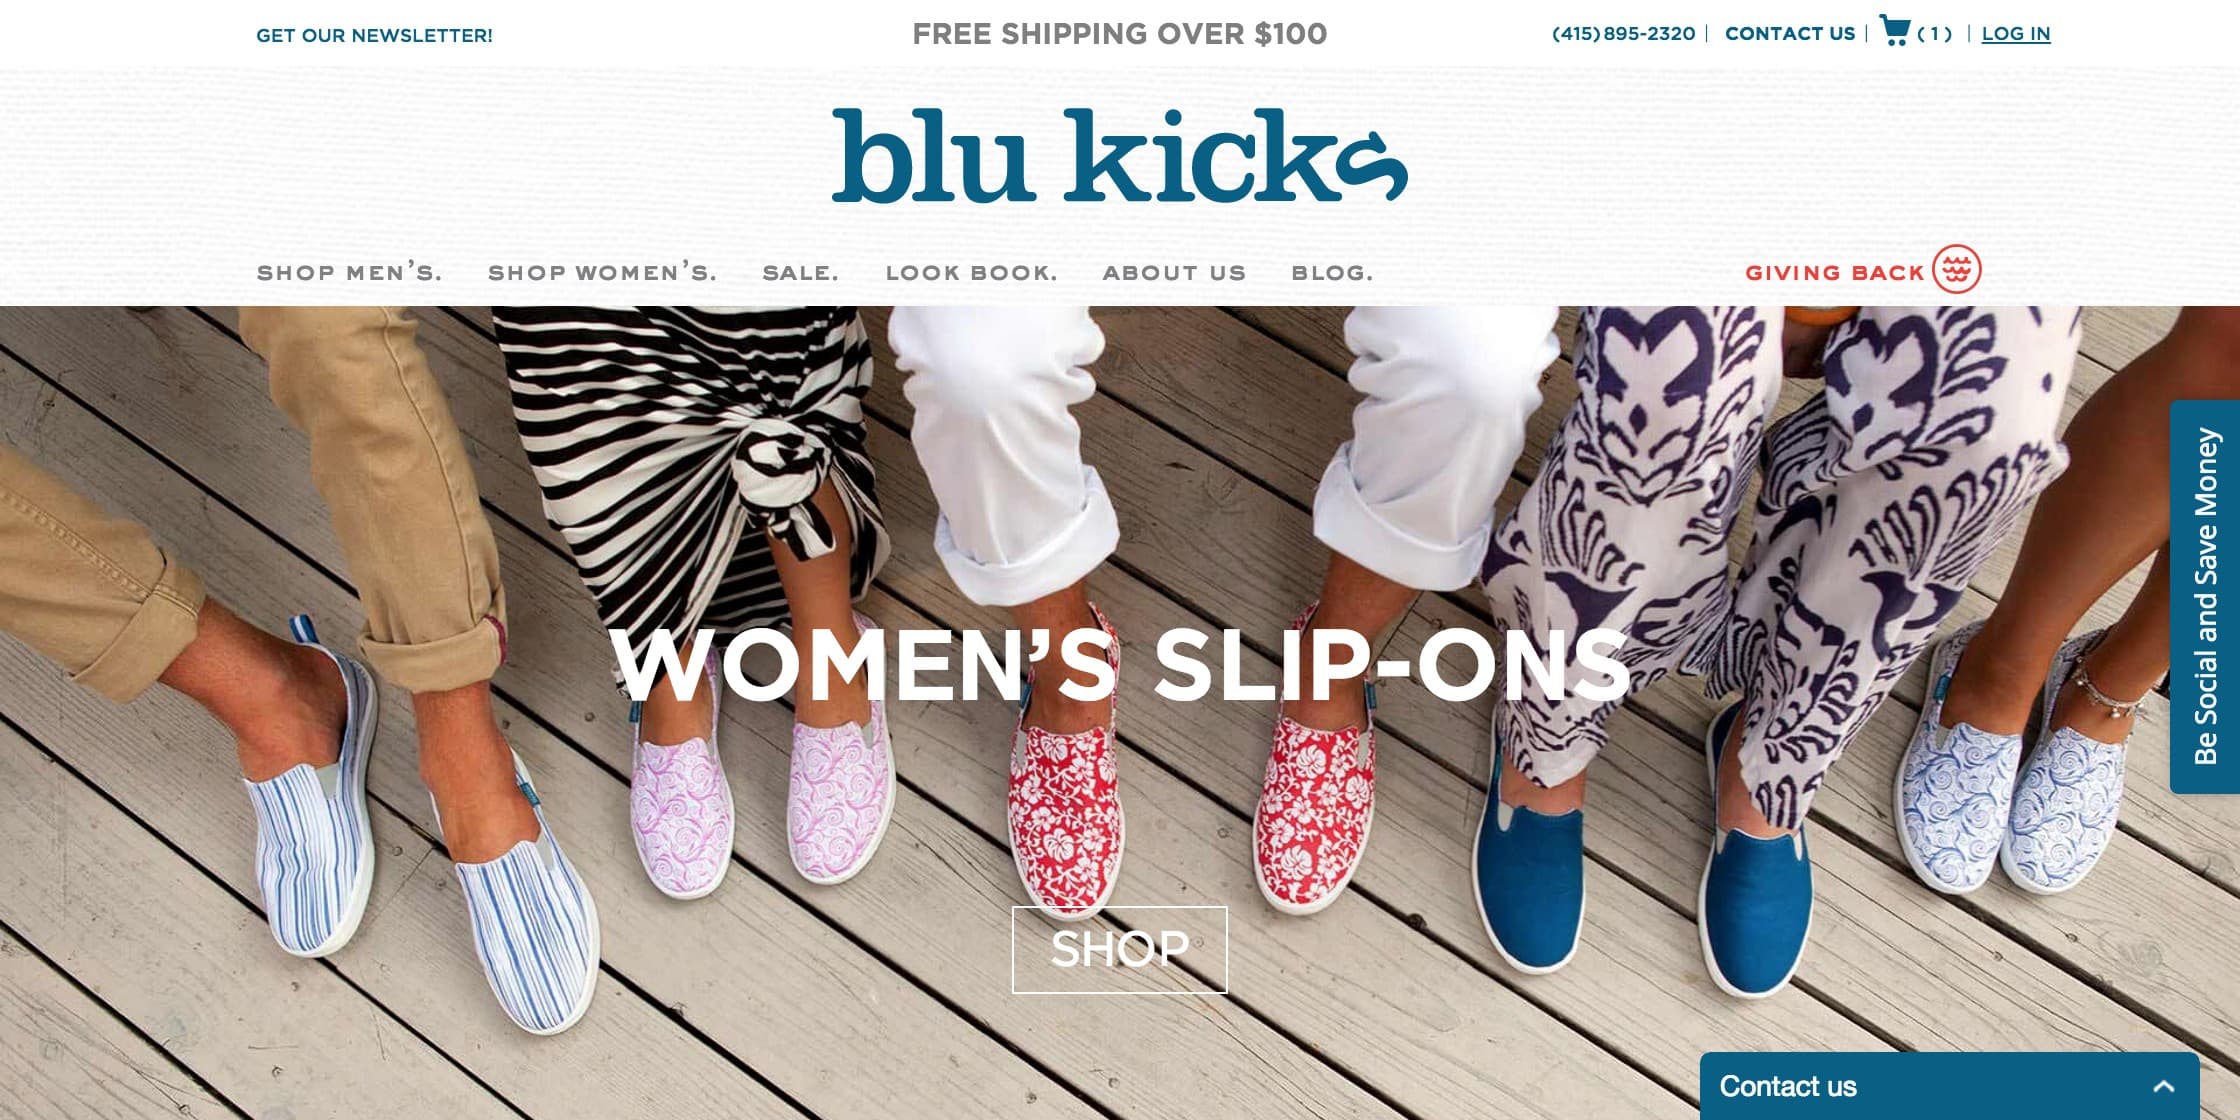Open the Contact Us header link

point(1790,33)
